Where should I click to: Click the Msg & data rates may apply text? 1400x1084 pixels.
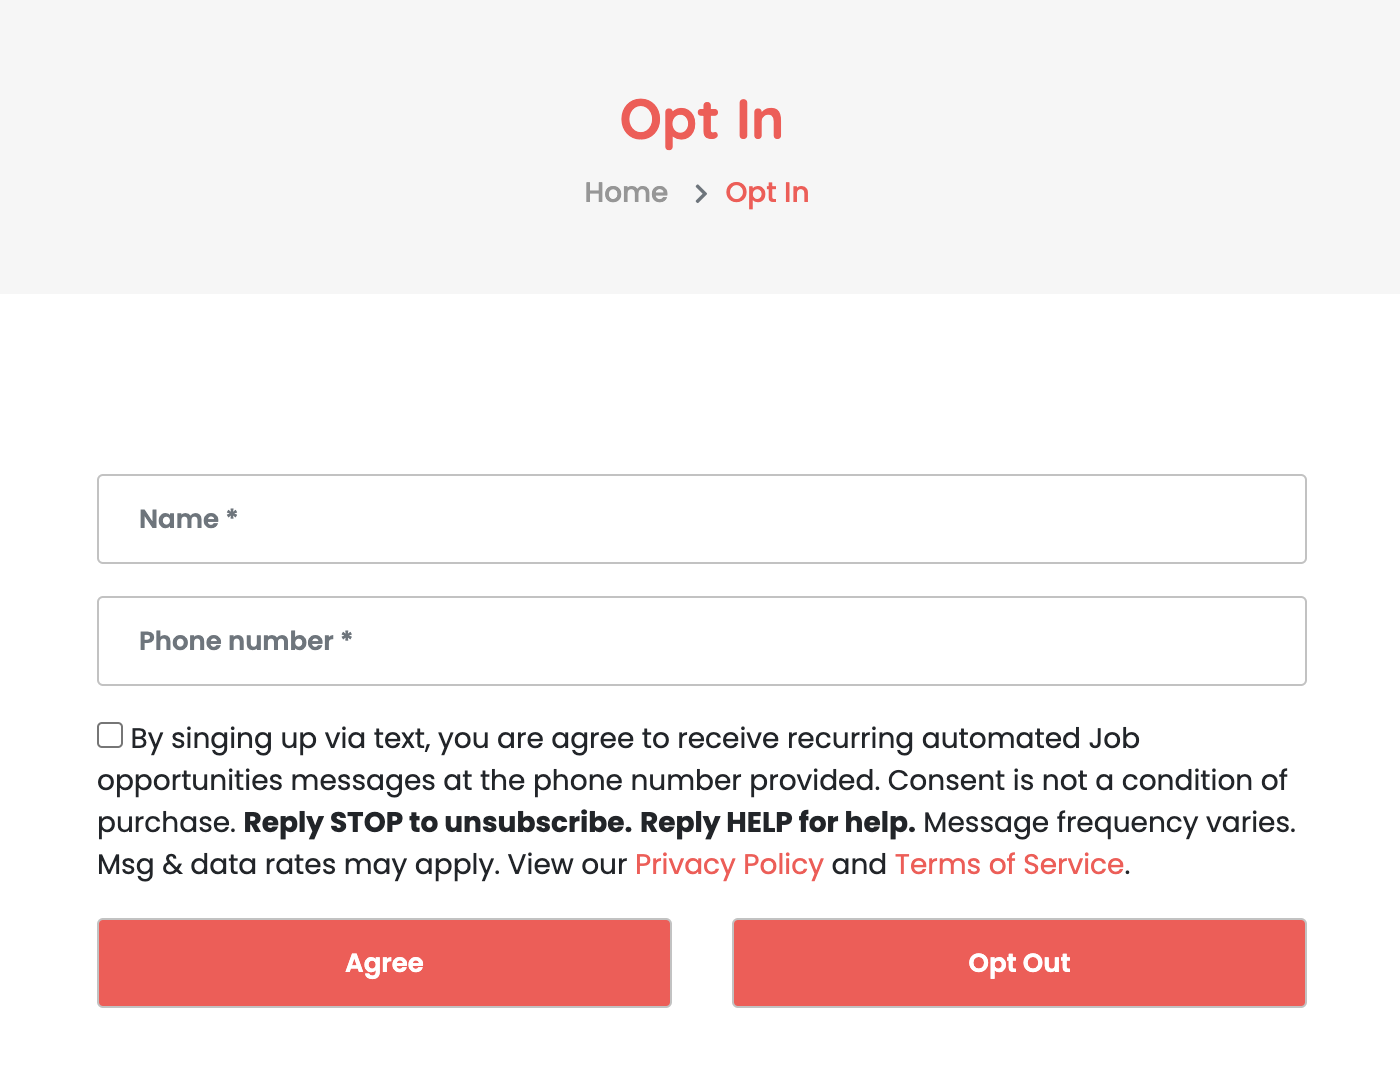[298, 864]
